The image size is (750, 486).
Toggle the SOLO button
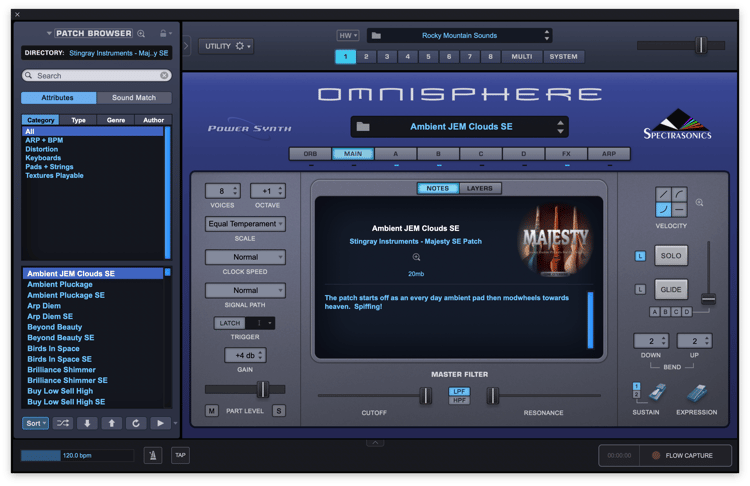coord(671,256)
